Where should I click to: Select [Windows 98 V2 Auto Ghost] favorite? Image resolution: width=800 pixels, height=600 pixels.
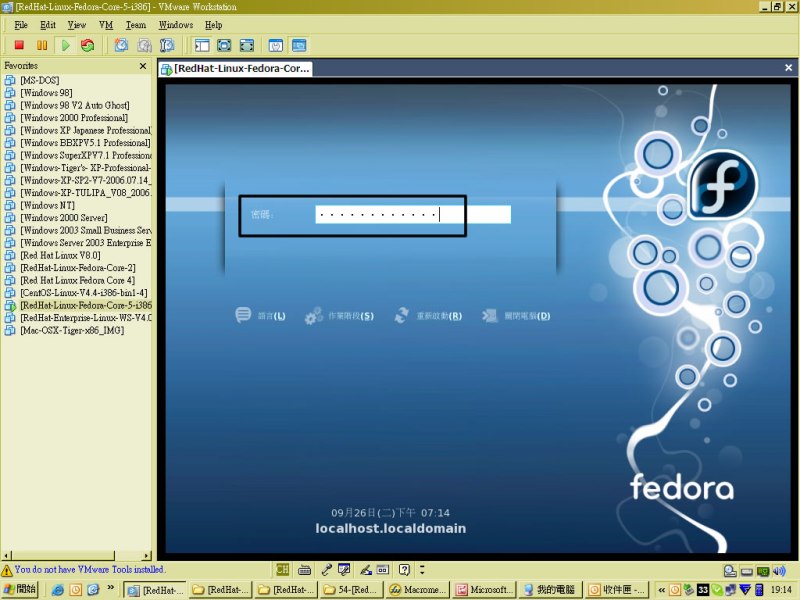[x=75, y=105]
